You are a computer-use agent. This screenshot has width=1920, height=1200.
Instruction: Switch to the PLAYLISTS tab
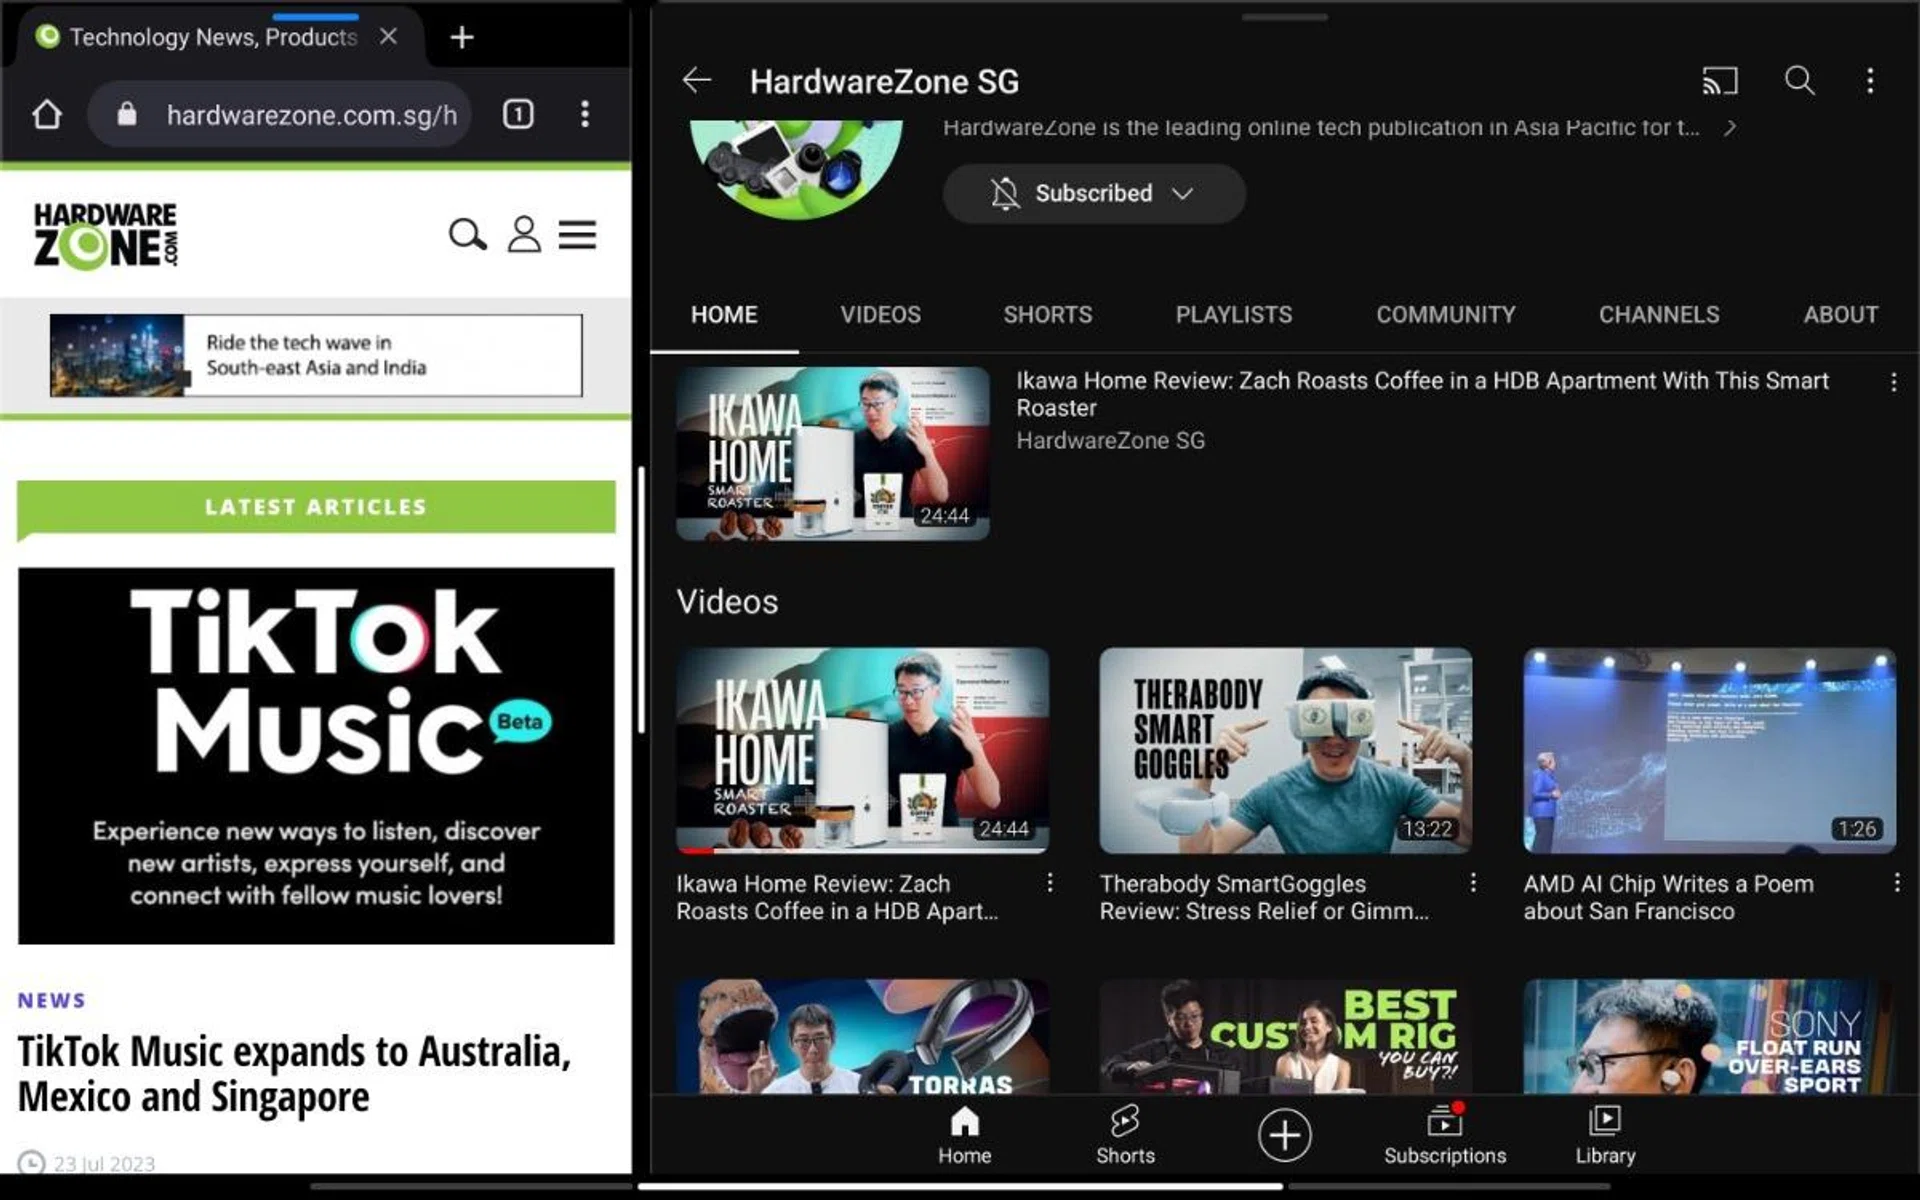1233,314
